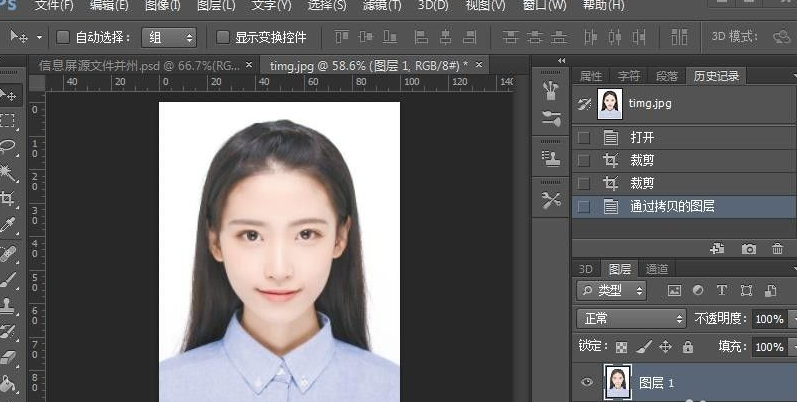797x402 pixels.
Task: Switch to the 通道 tab
Action: click(x=656, y=269)
